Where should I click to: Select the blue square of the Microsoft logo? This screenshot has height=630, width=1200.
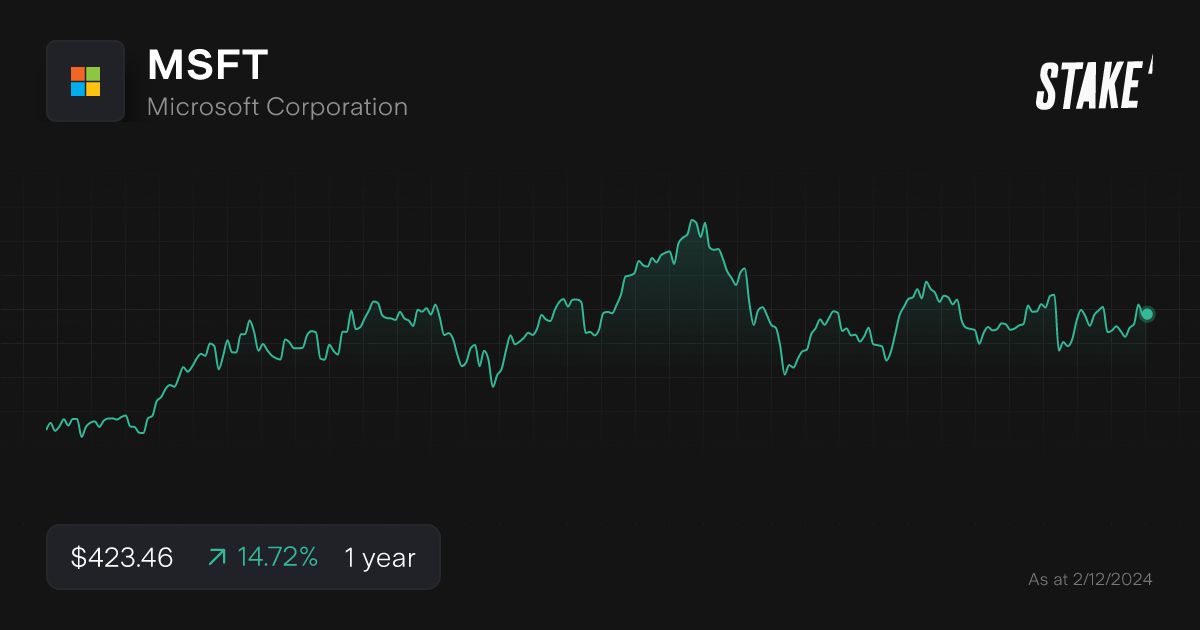click(x=78, y=89)
